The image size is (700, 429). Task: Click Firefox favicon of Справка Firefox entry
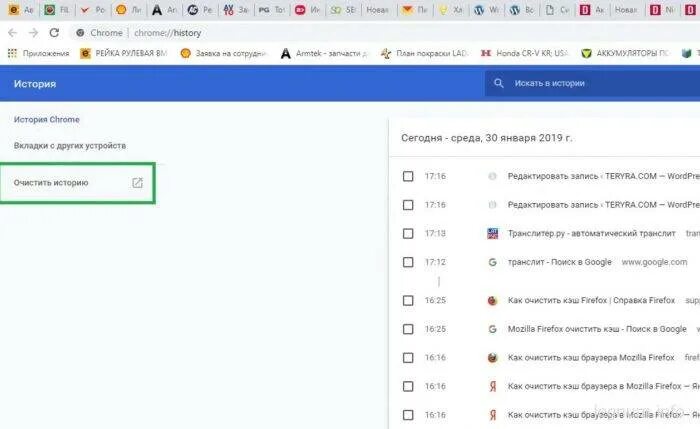pos(492,300)
